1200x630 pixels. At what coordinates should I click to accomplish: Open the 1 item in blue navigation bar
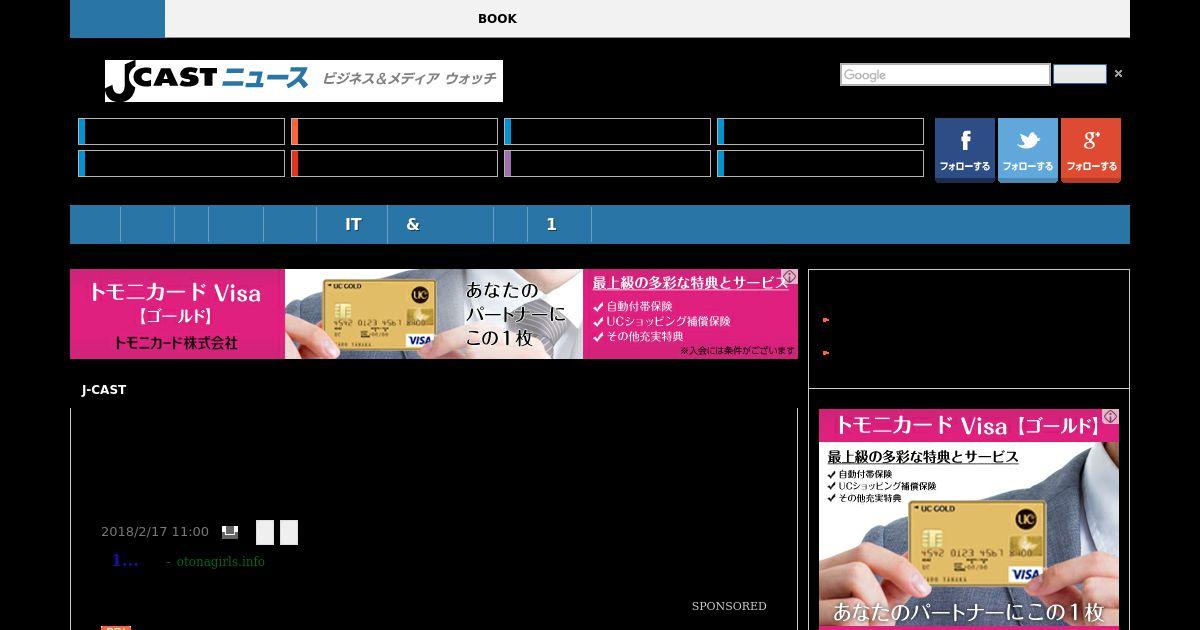pyautogui.click(x=551, y=225)
